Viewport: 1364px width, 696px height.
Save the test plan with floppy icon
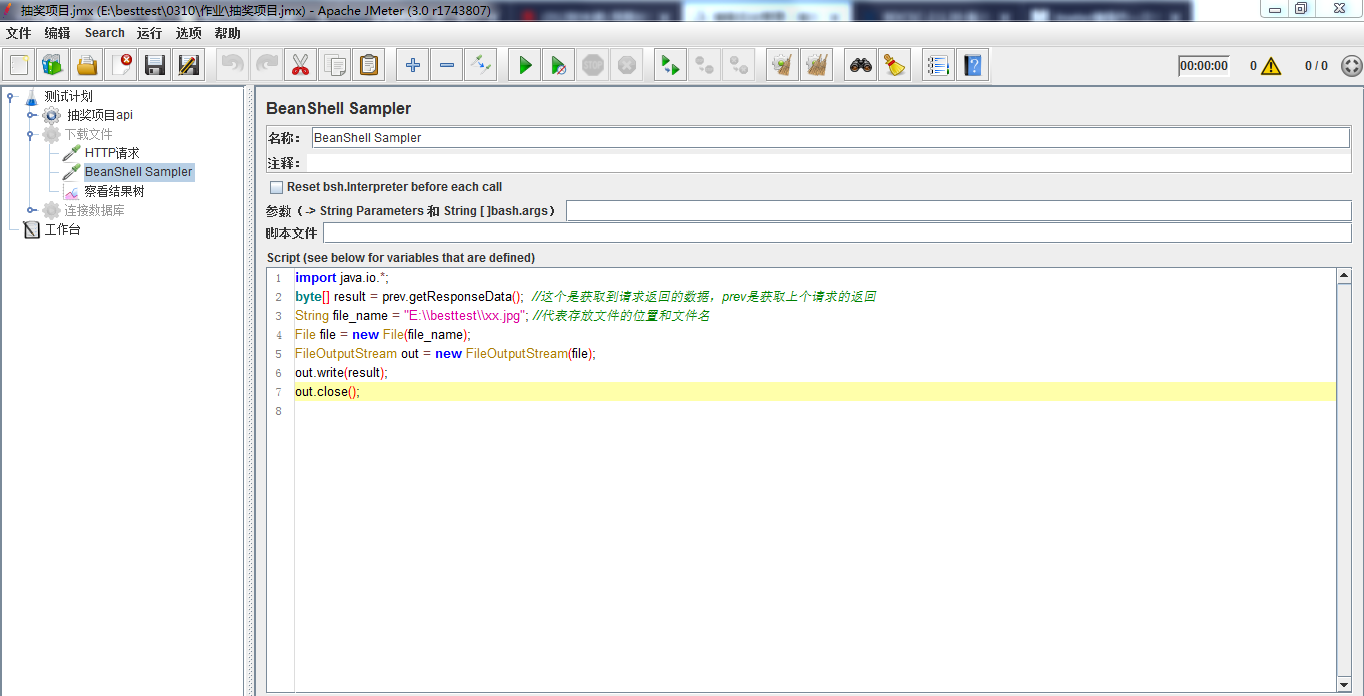point(155,66)
